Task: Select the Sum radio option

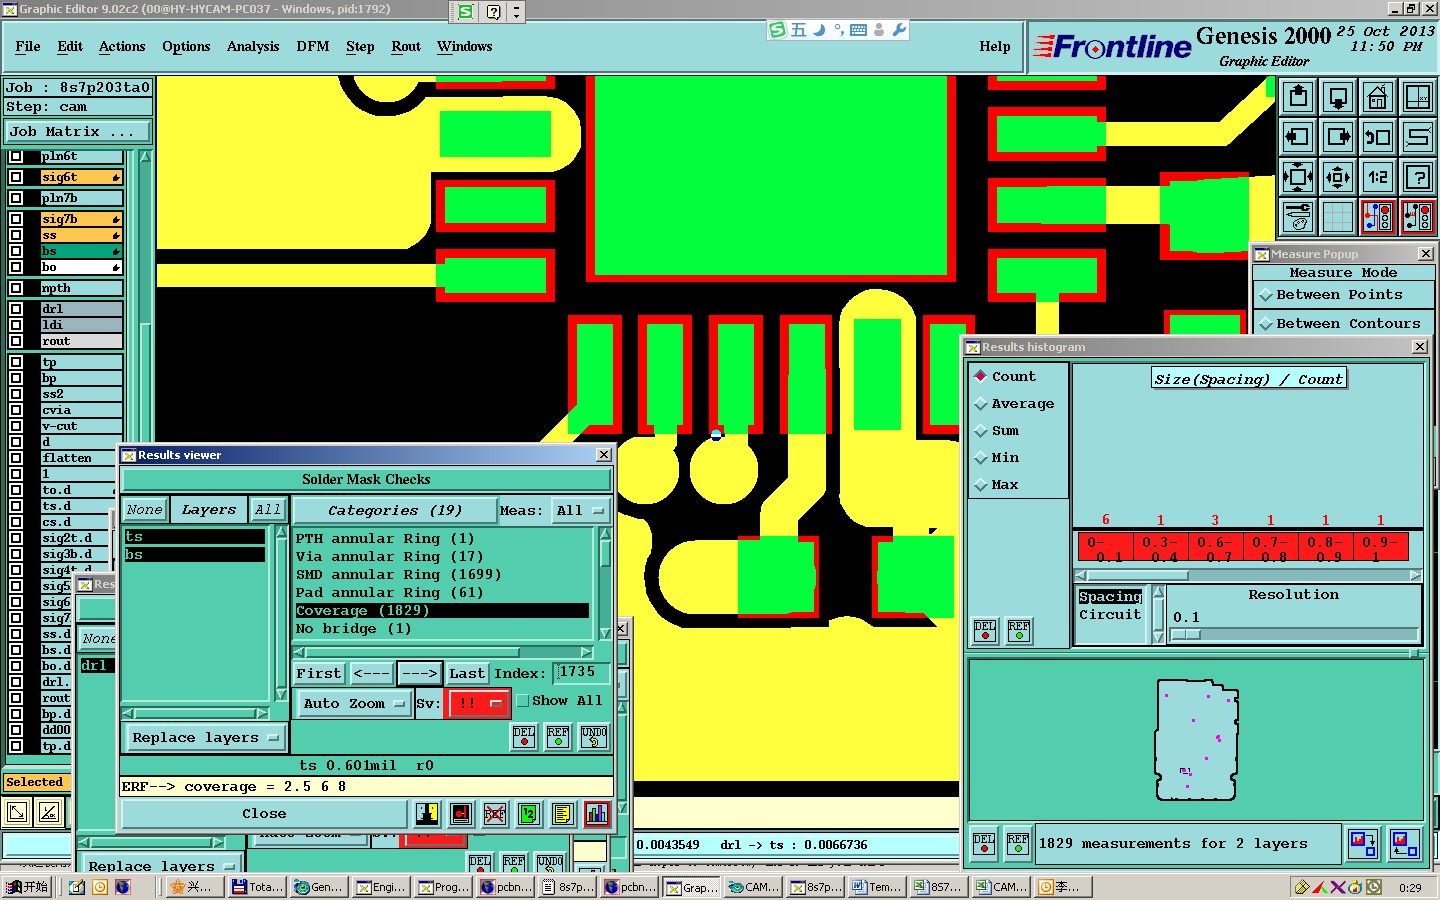Action: (x=981, y=431)
